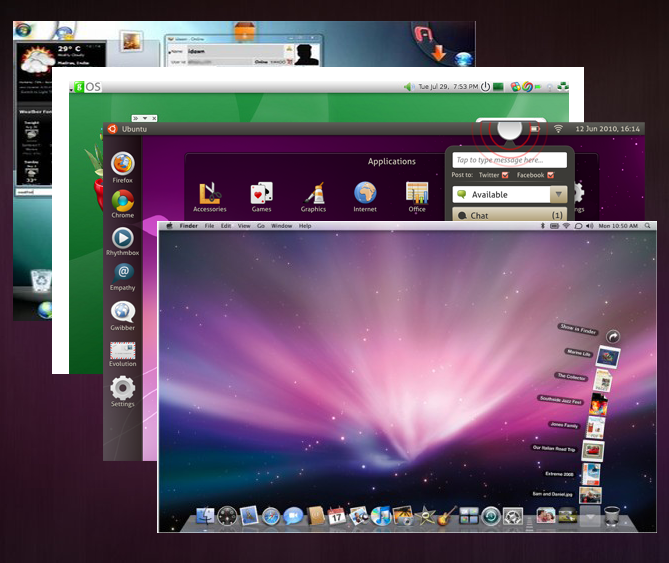
Task: Open Recycle Bin on Windows desktop
Action: pos(41,280)
